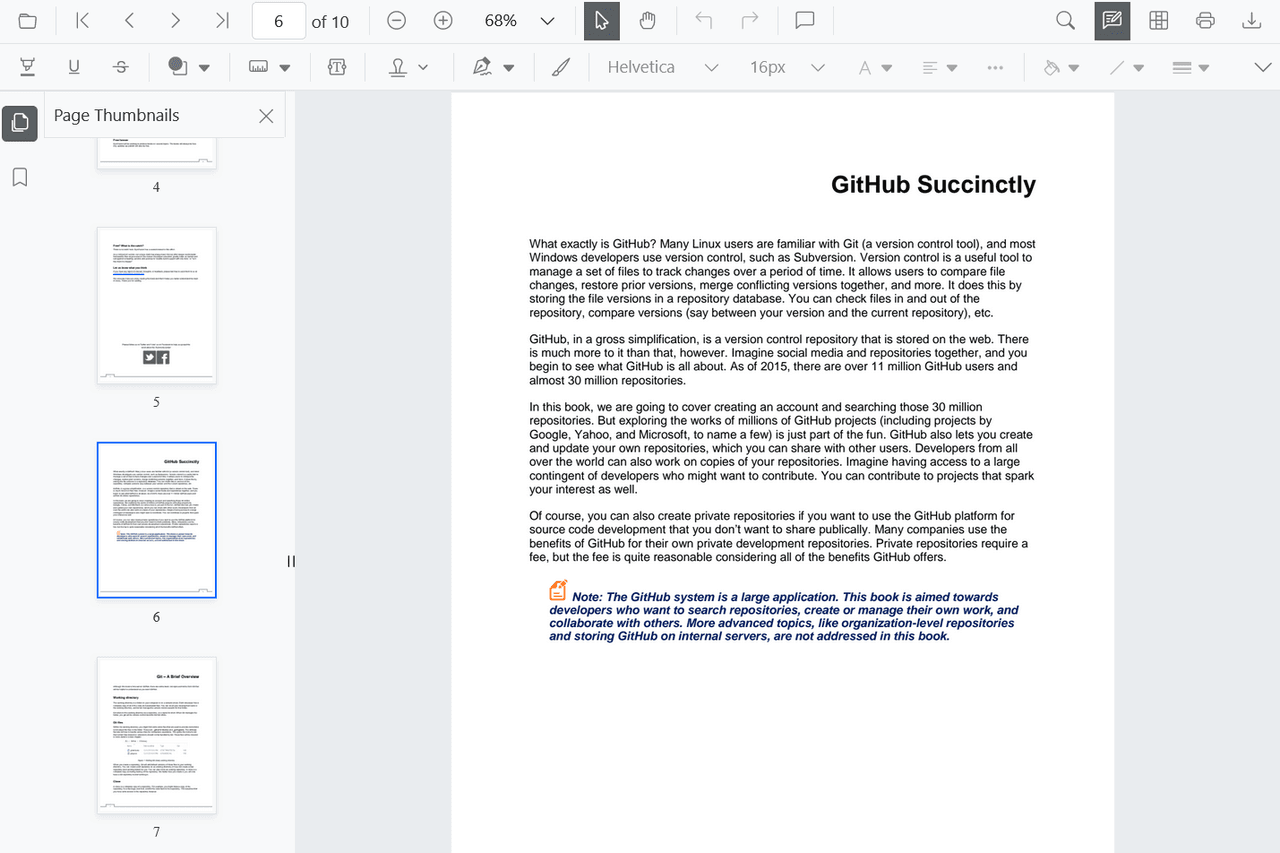The width and height of the screenshot is (1280, 853).
Task: Toggle the annotation edit toolbar
Action: pyautogui.click(x=1112, y=21)
